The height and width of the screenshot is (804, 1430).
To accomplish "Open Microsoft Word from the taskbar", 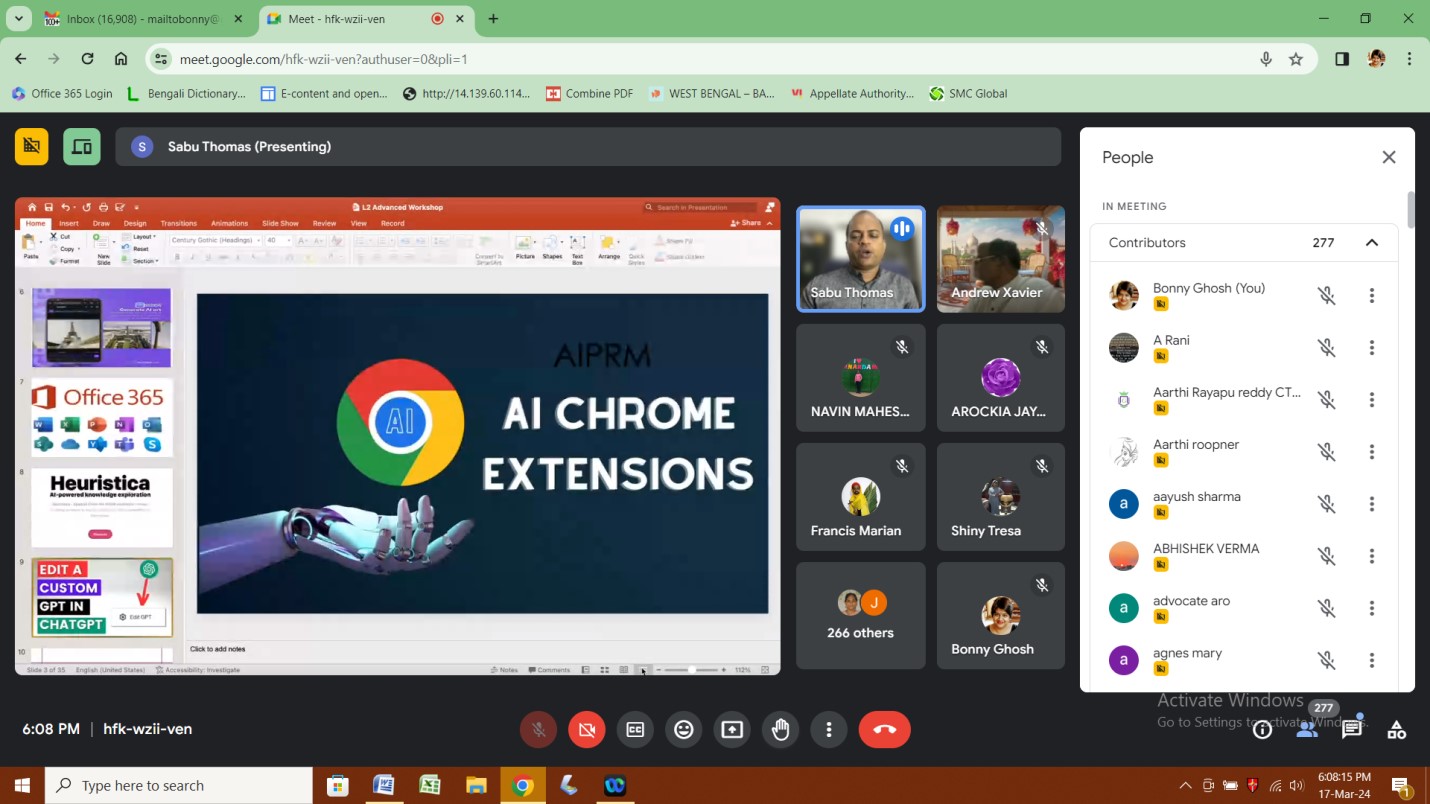I will point(383,786).
